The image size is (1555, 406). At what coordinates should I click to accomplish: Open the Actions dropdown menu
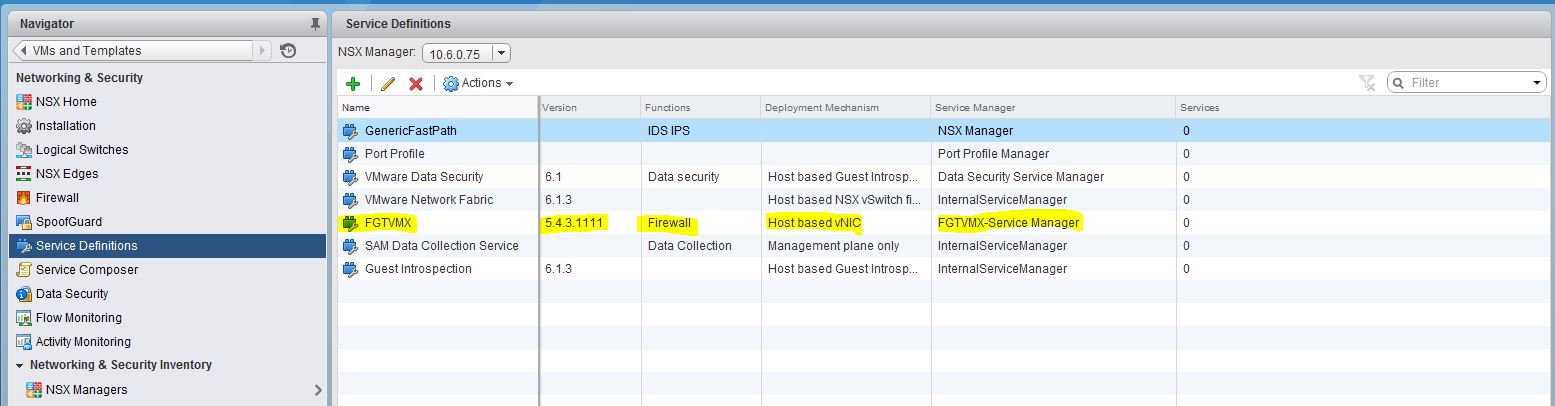click(x=478, y=83)
